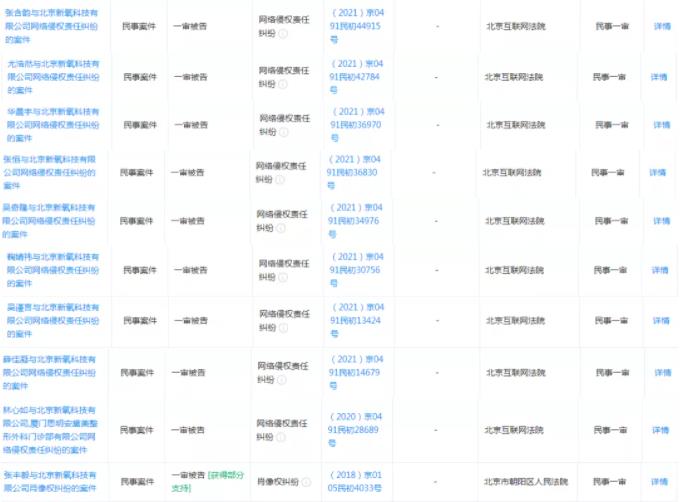Open 华晨宇 case title link

tap(53, 125)
